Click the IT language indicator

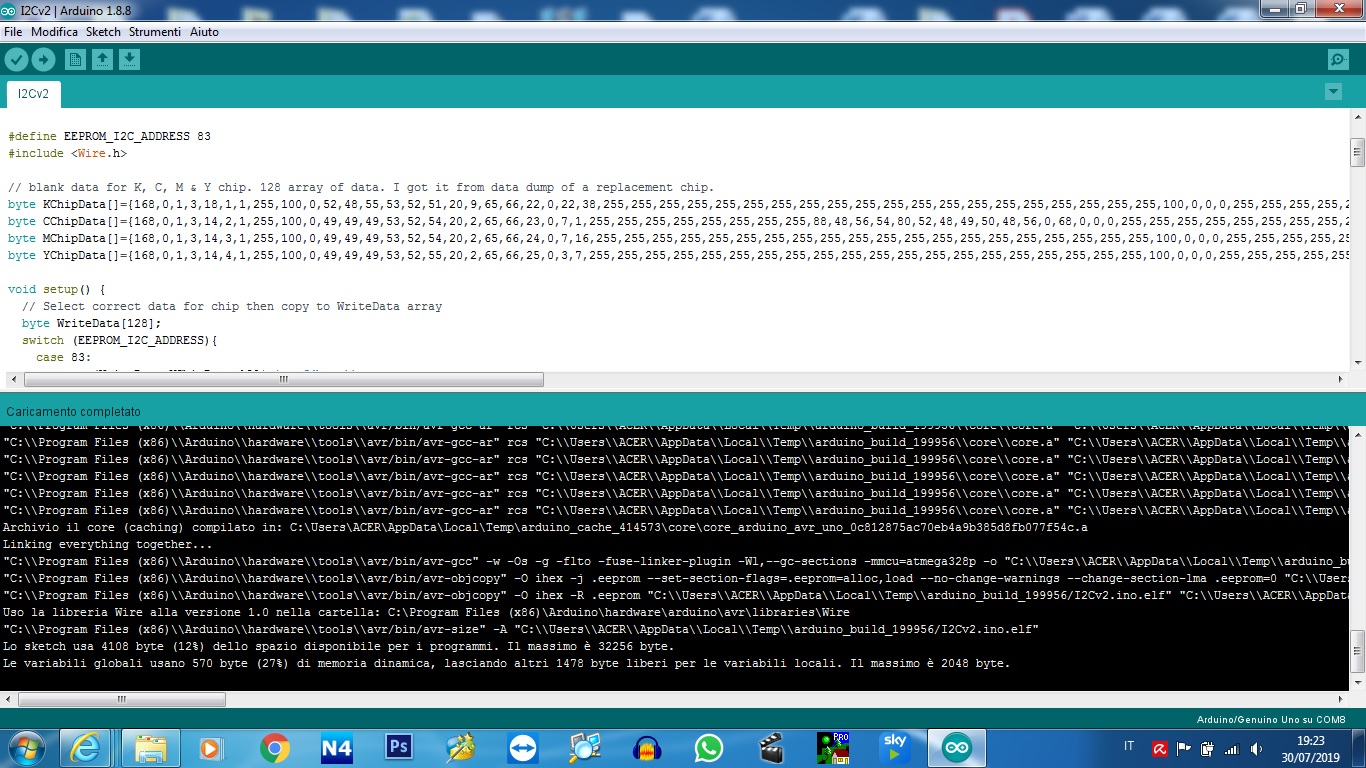[1129, 746]
